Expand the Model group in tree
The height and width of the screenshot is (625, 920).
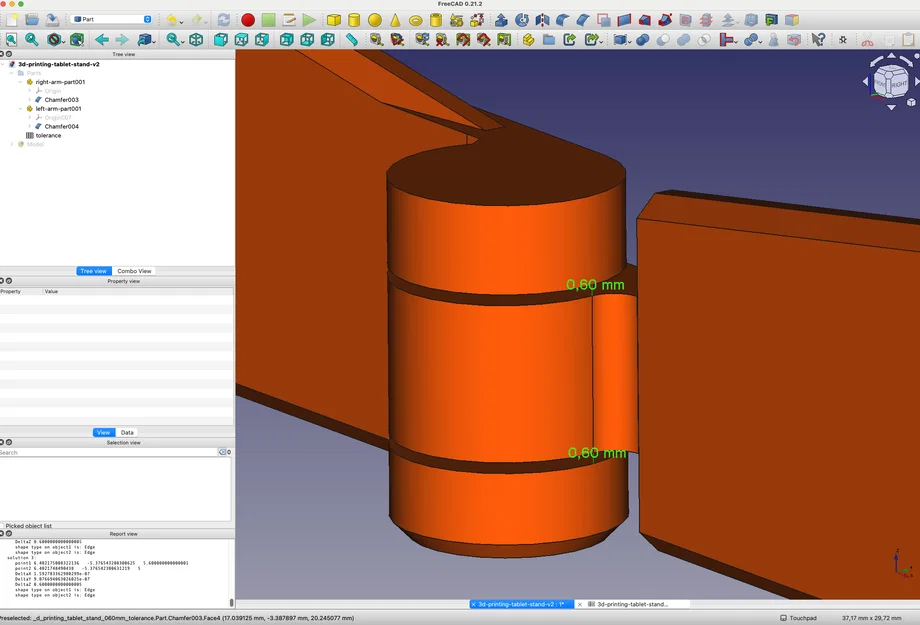[12, 144]
